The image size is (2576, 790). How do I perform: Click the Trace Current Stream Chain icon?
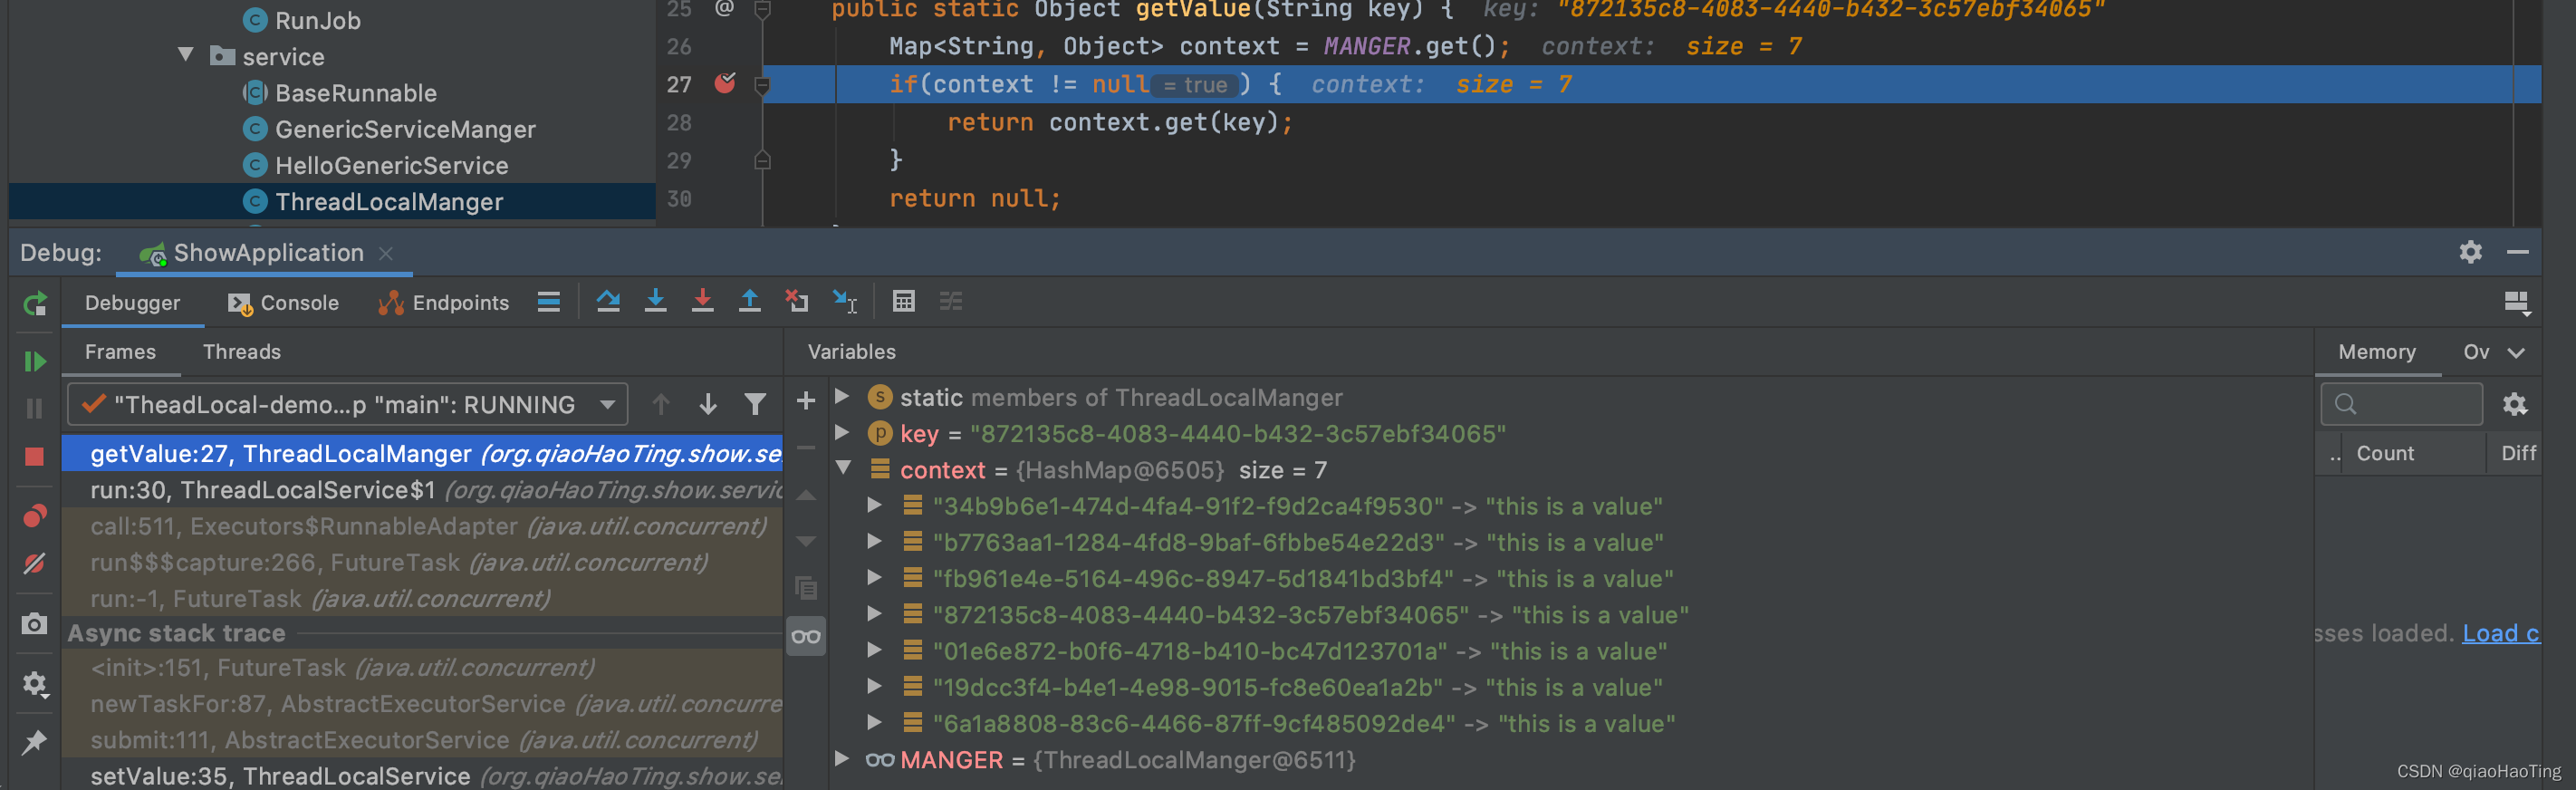tap(951, 301)
